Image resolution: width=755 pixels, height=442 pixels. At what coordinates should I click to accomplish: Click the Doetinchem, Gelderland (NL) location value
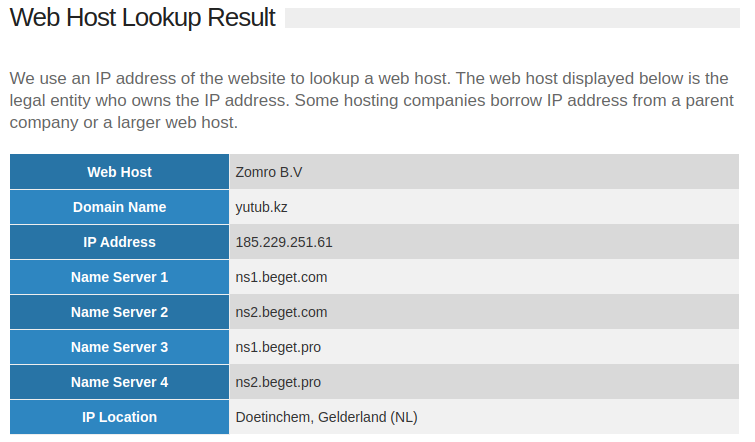point(326,417)
